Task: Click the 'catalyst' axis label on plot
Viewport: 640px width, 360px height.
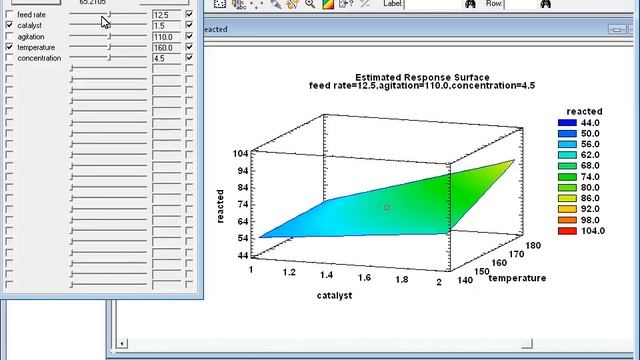Action: pos(334,296)
